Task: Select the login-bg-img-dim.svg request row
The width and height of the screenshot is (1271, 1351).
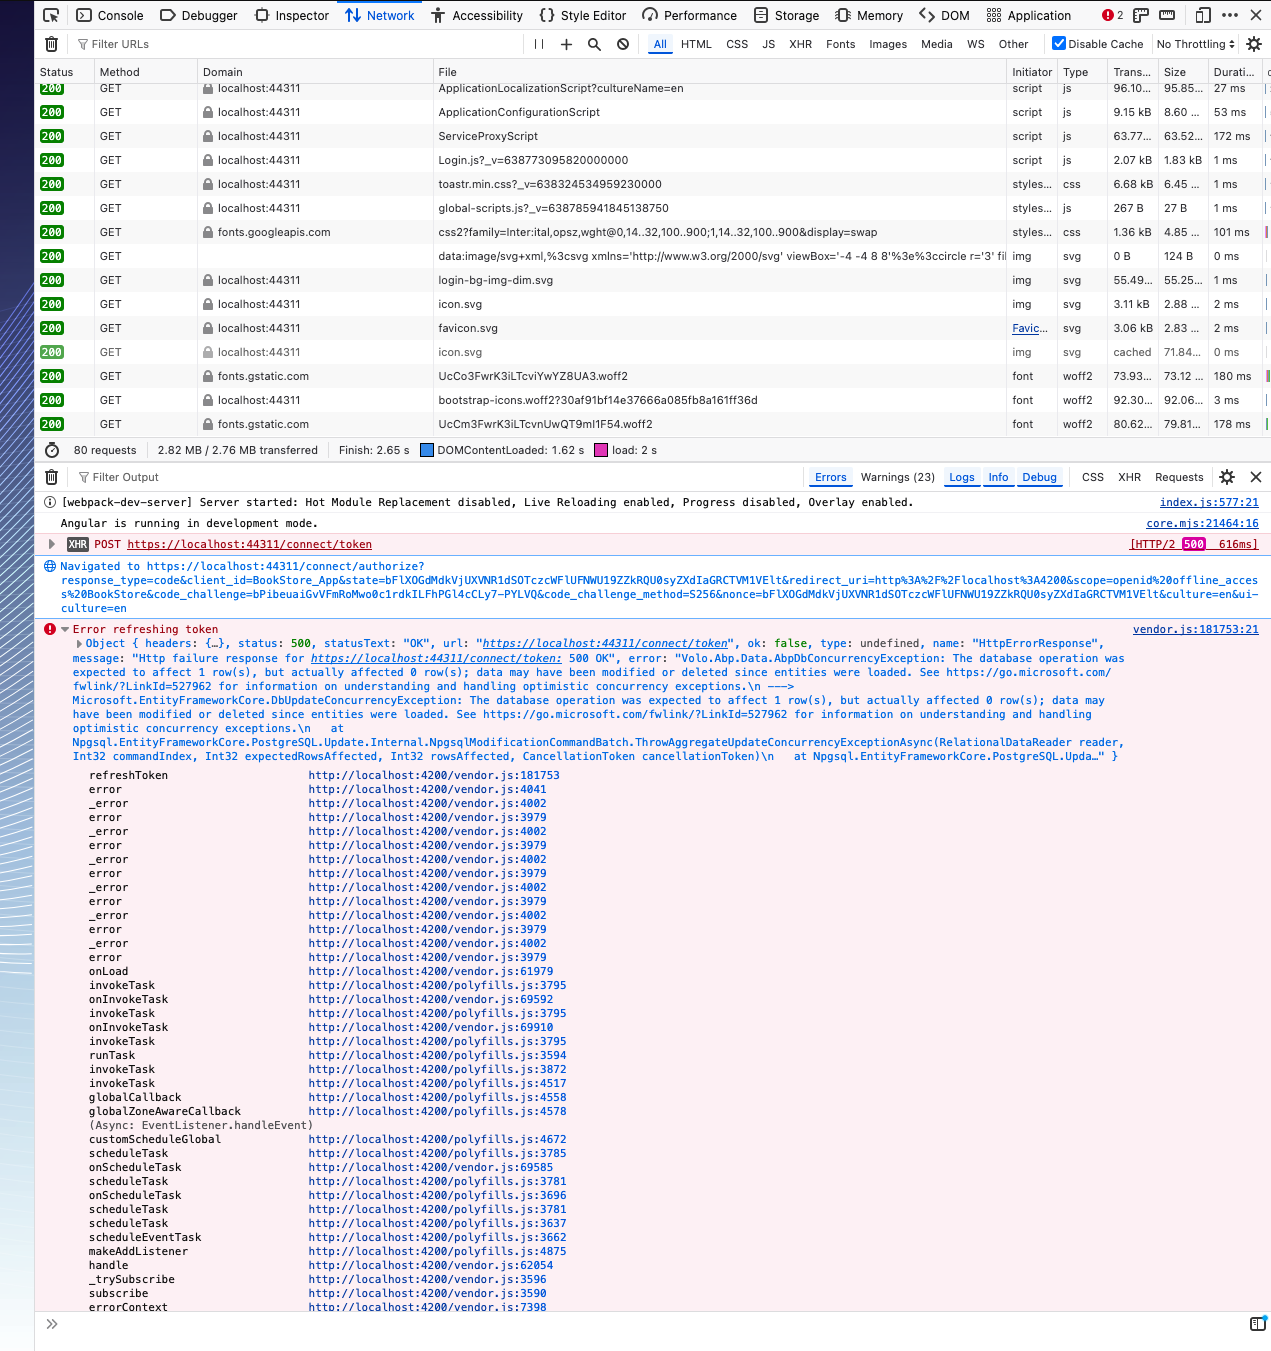Action: (652, 280)
